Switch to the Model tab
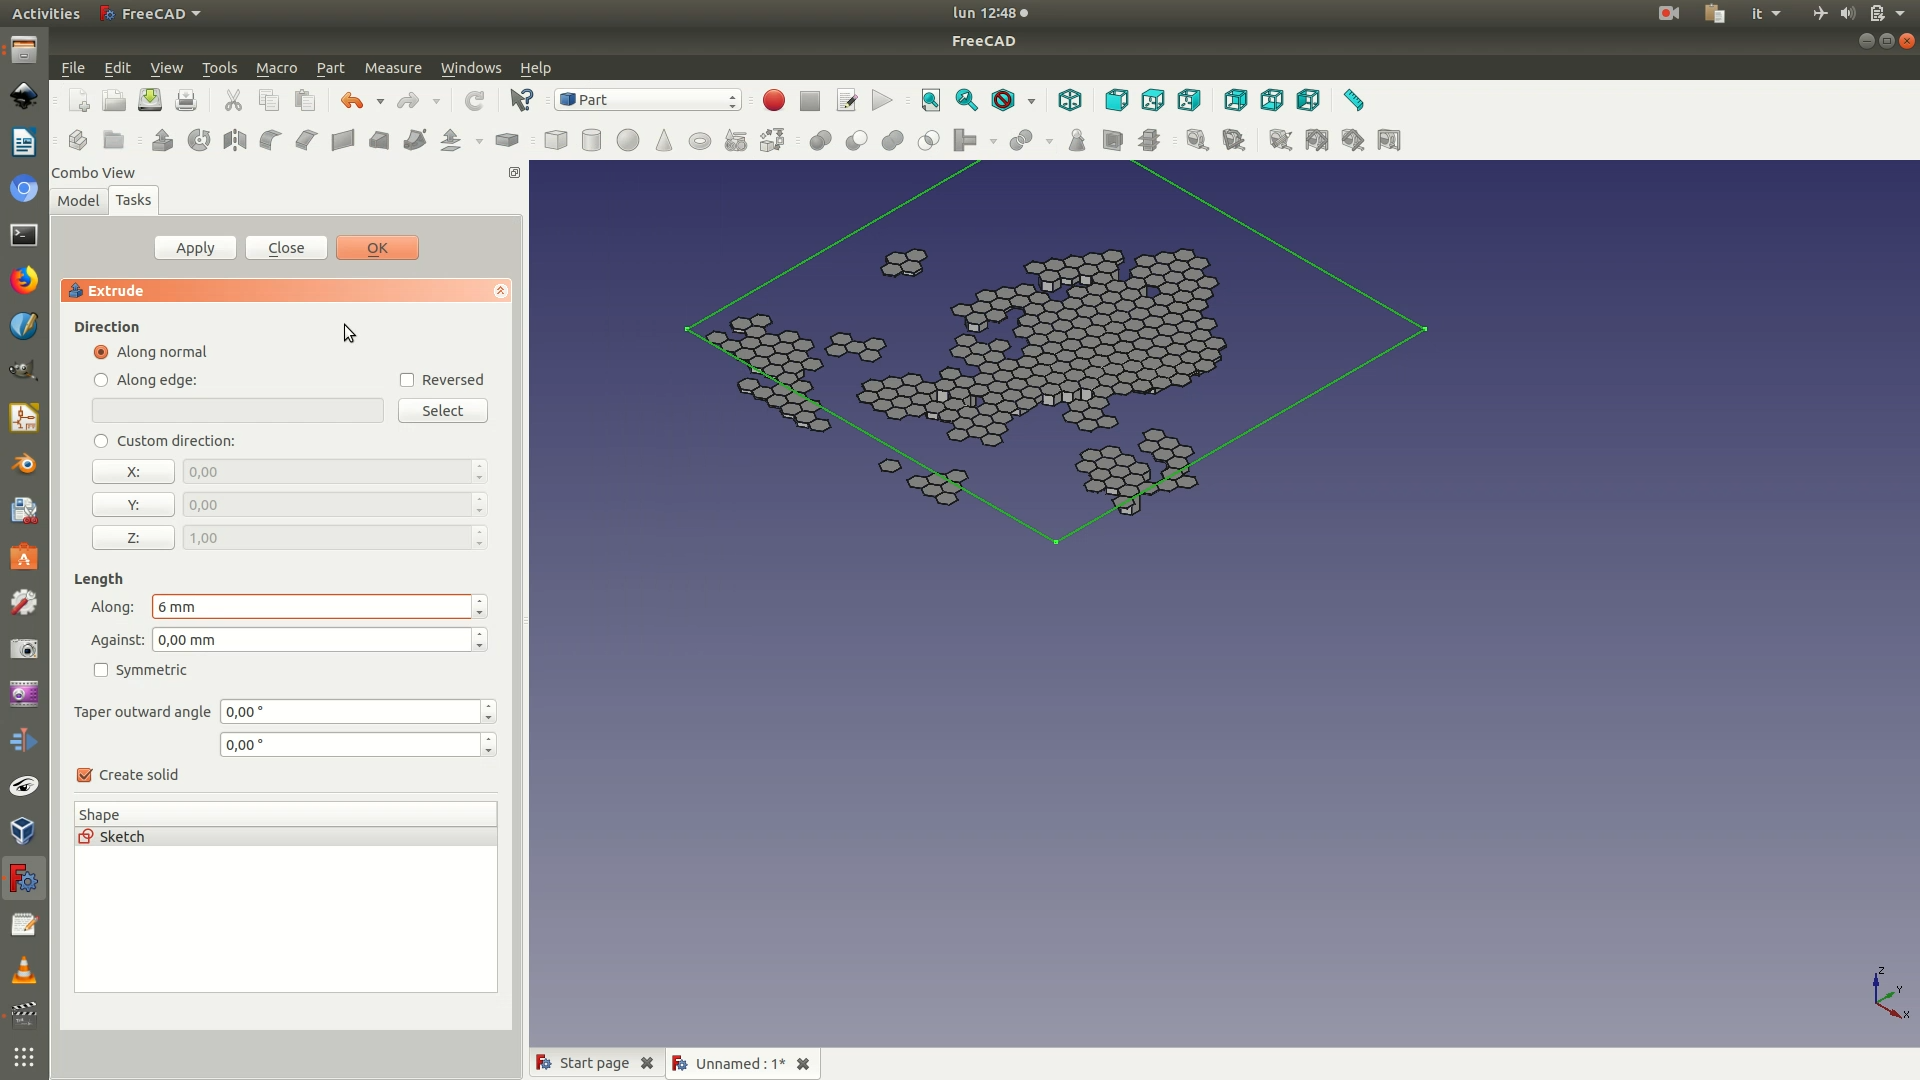The width and height of the screenshot is (1920, 1080). (x=78, y=200)
